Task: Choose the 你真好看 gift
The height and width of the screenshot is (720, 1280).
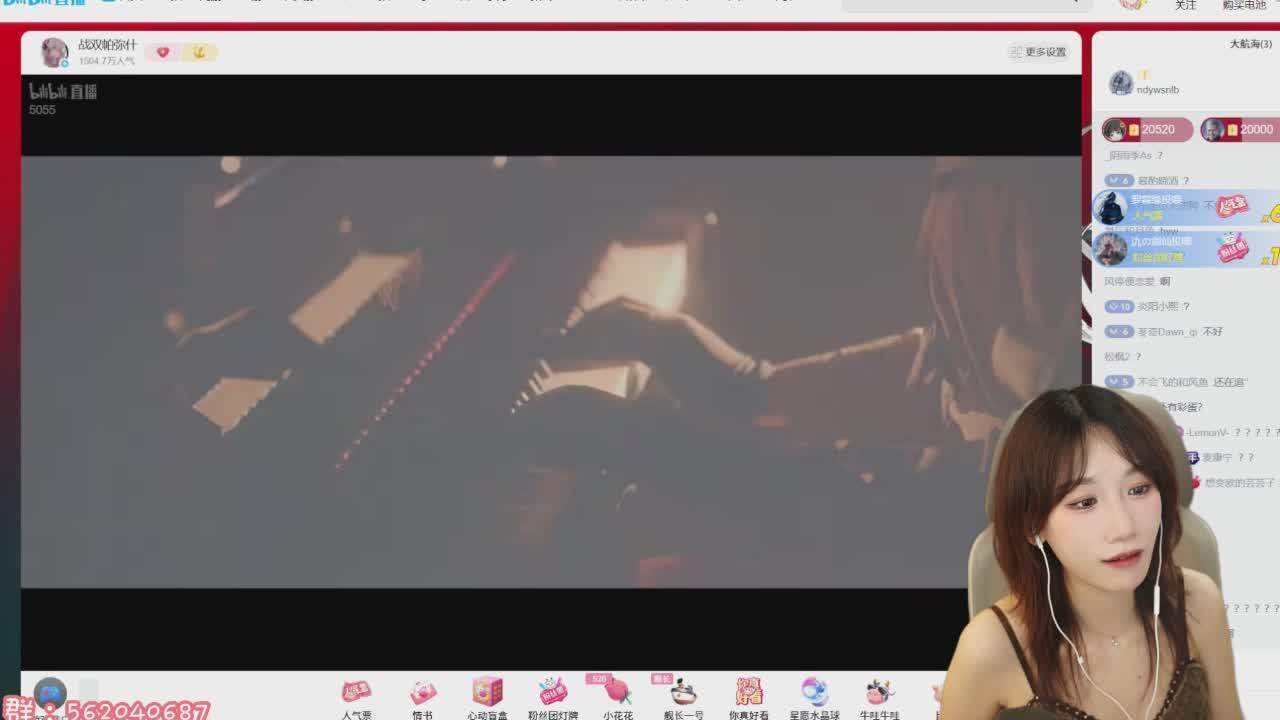Action: pyautogui.click(x=749, y=692)
